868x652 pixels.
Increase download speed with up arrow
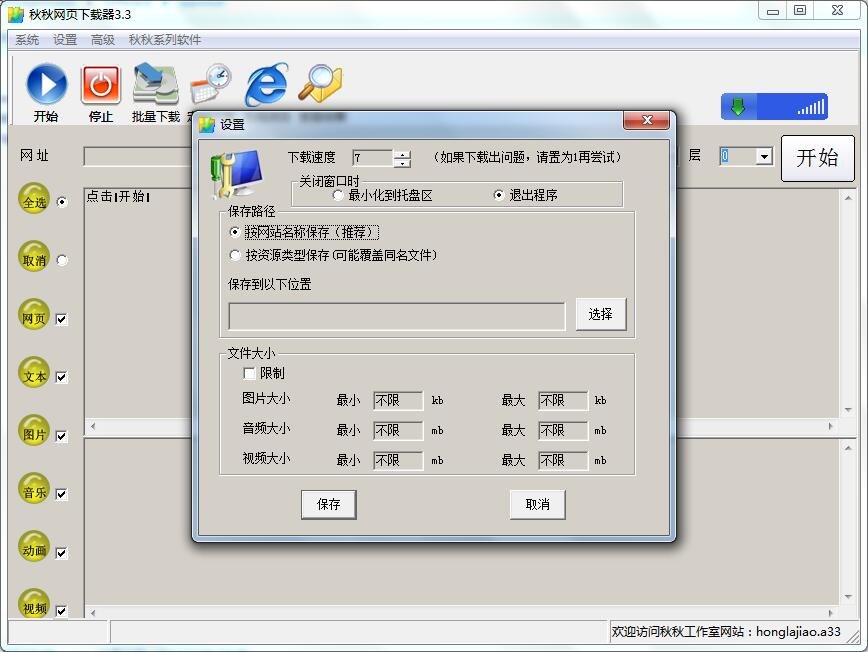[400, 152]
